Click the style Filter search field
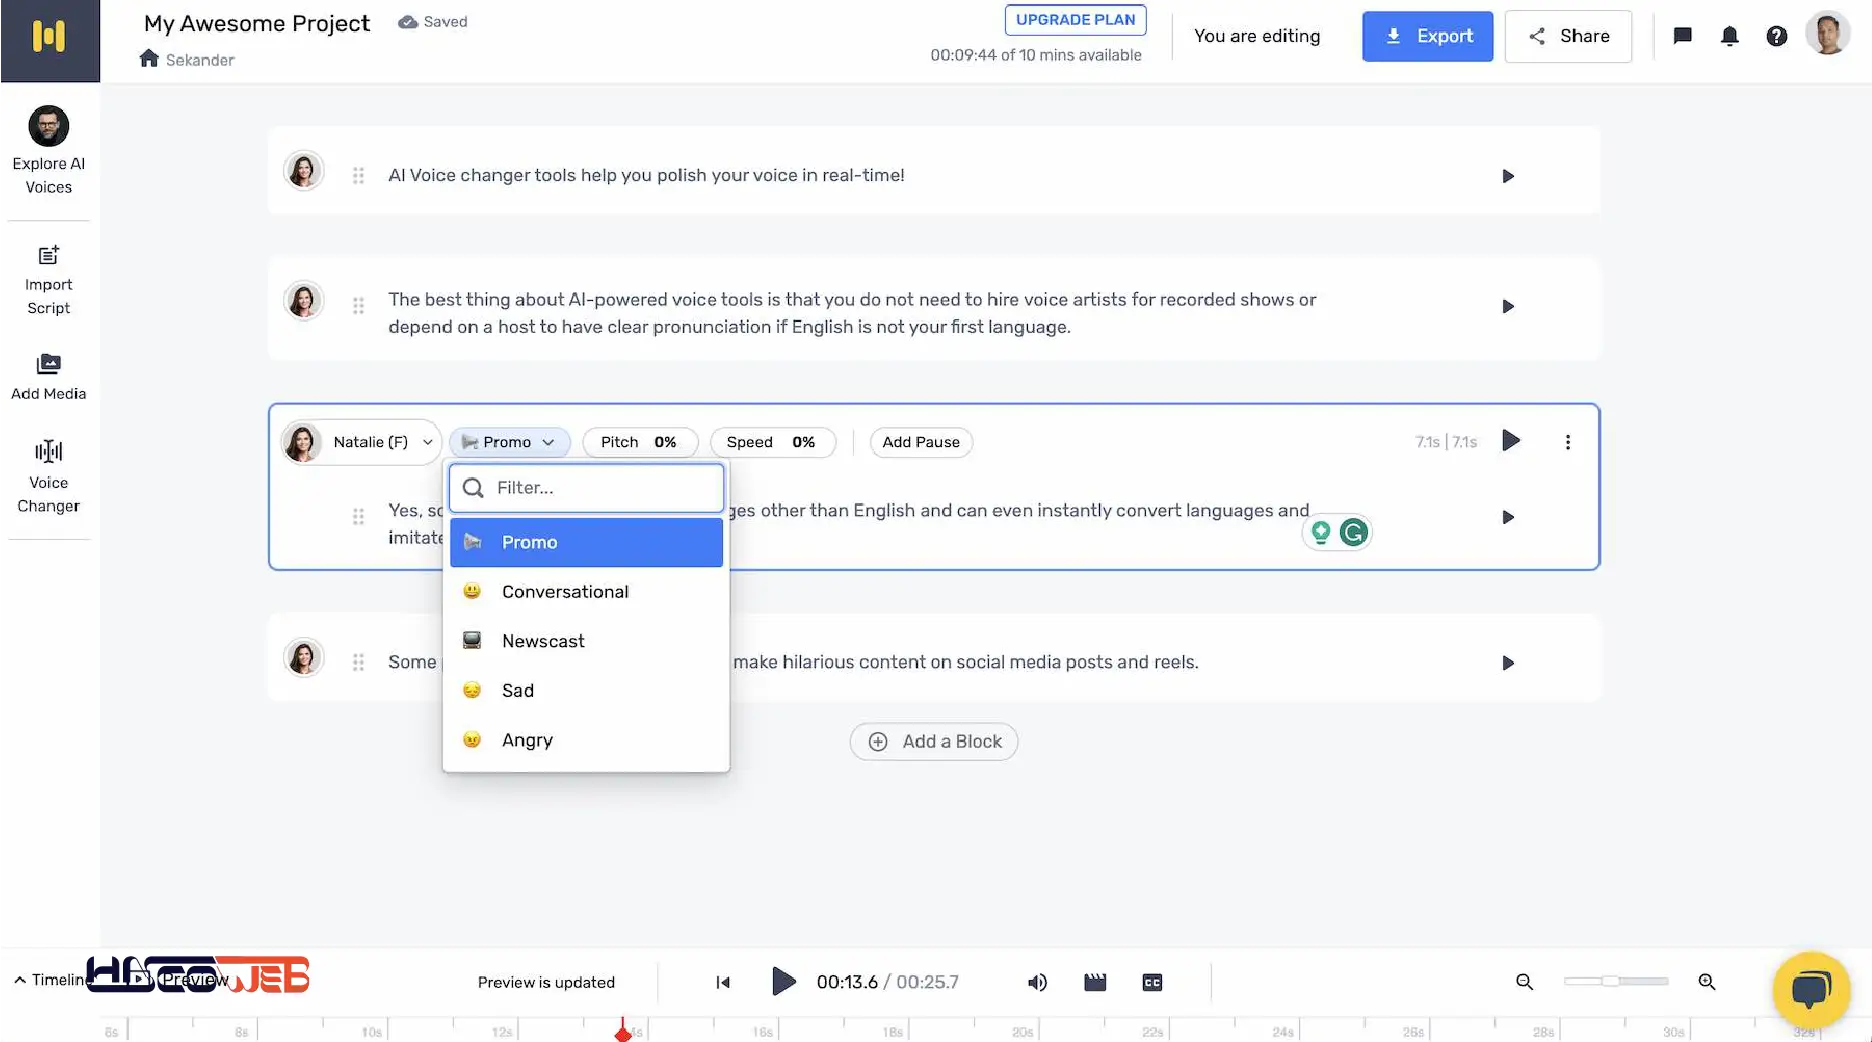 (586, 488)
